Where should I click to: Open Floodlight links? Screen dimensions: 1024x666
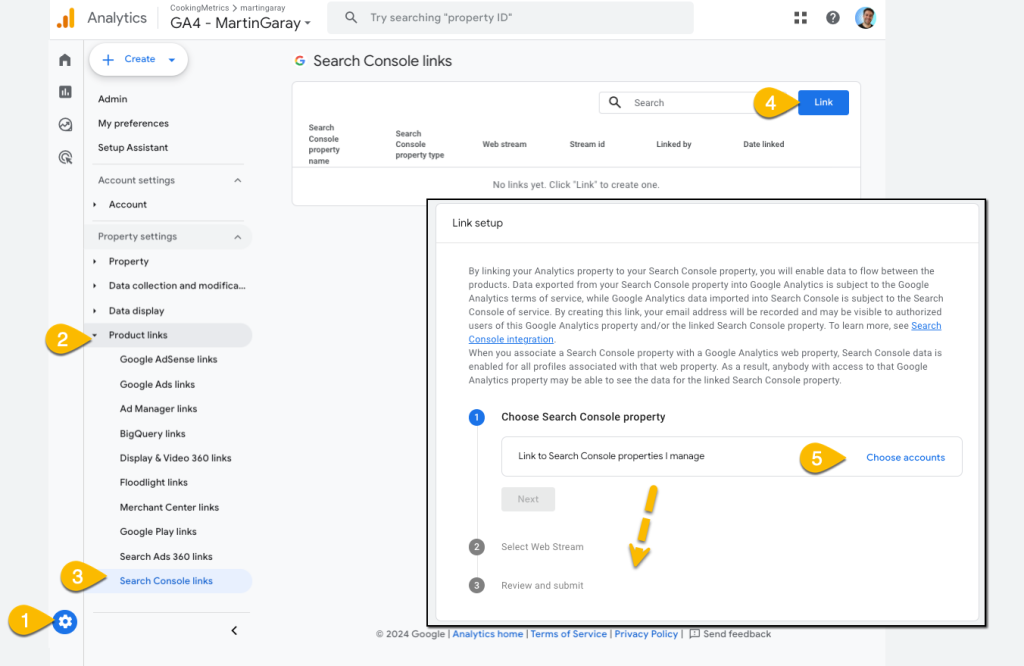pyautogui.click(x=153, y=483)
